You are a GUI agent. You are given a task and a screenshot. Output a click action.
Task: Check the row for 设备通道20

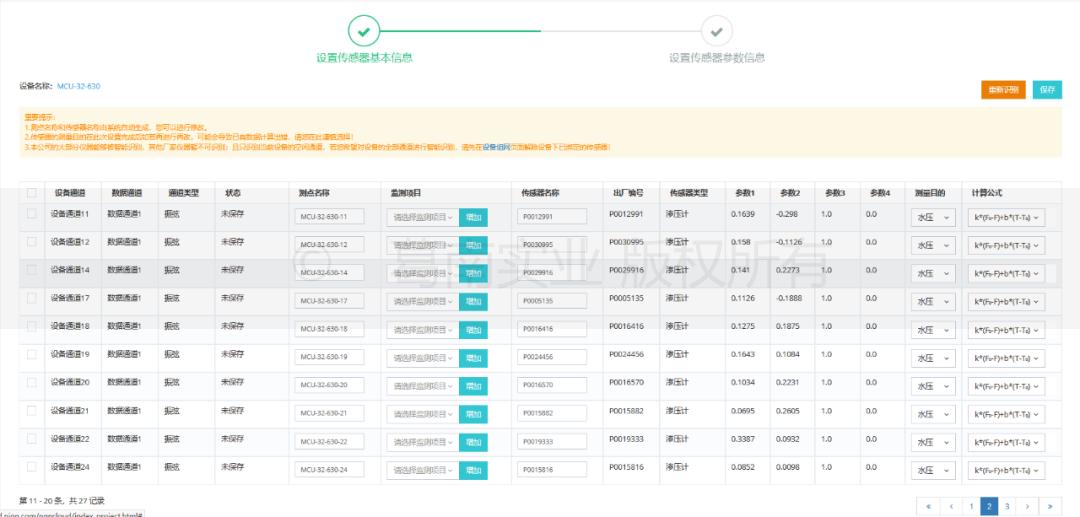[x=32, y=382]
